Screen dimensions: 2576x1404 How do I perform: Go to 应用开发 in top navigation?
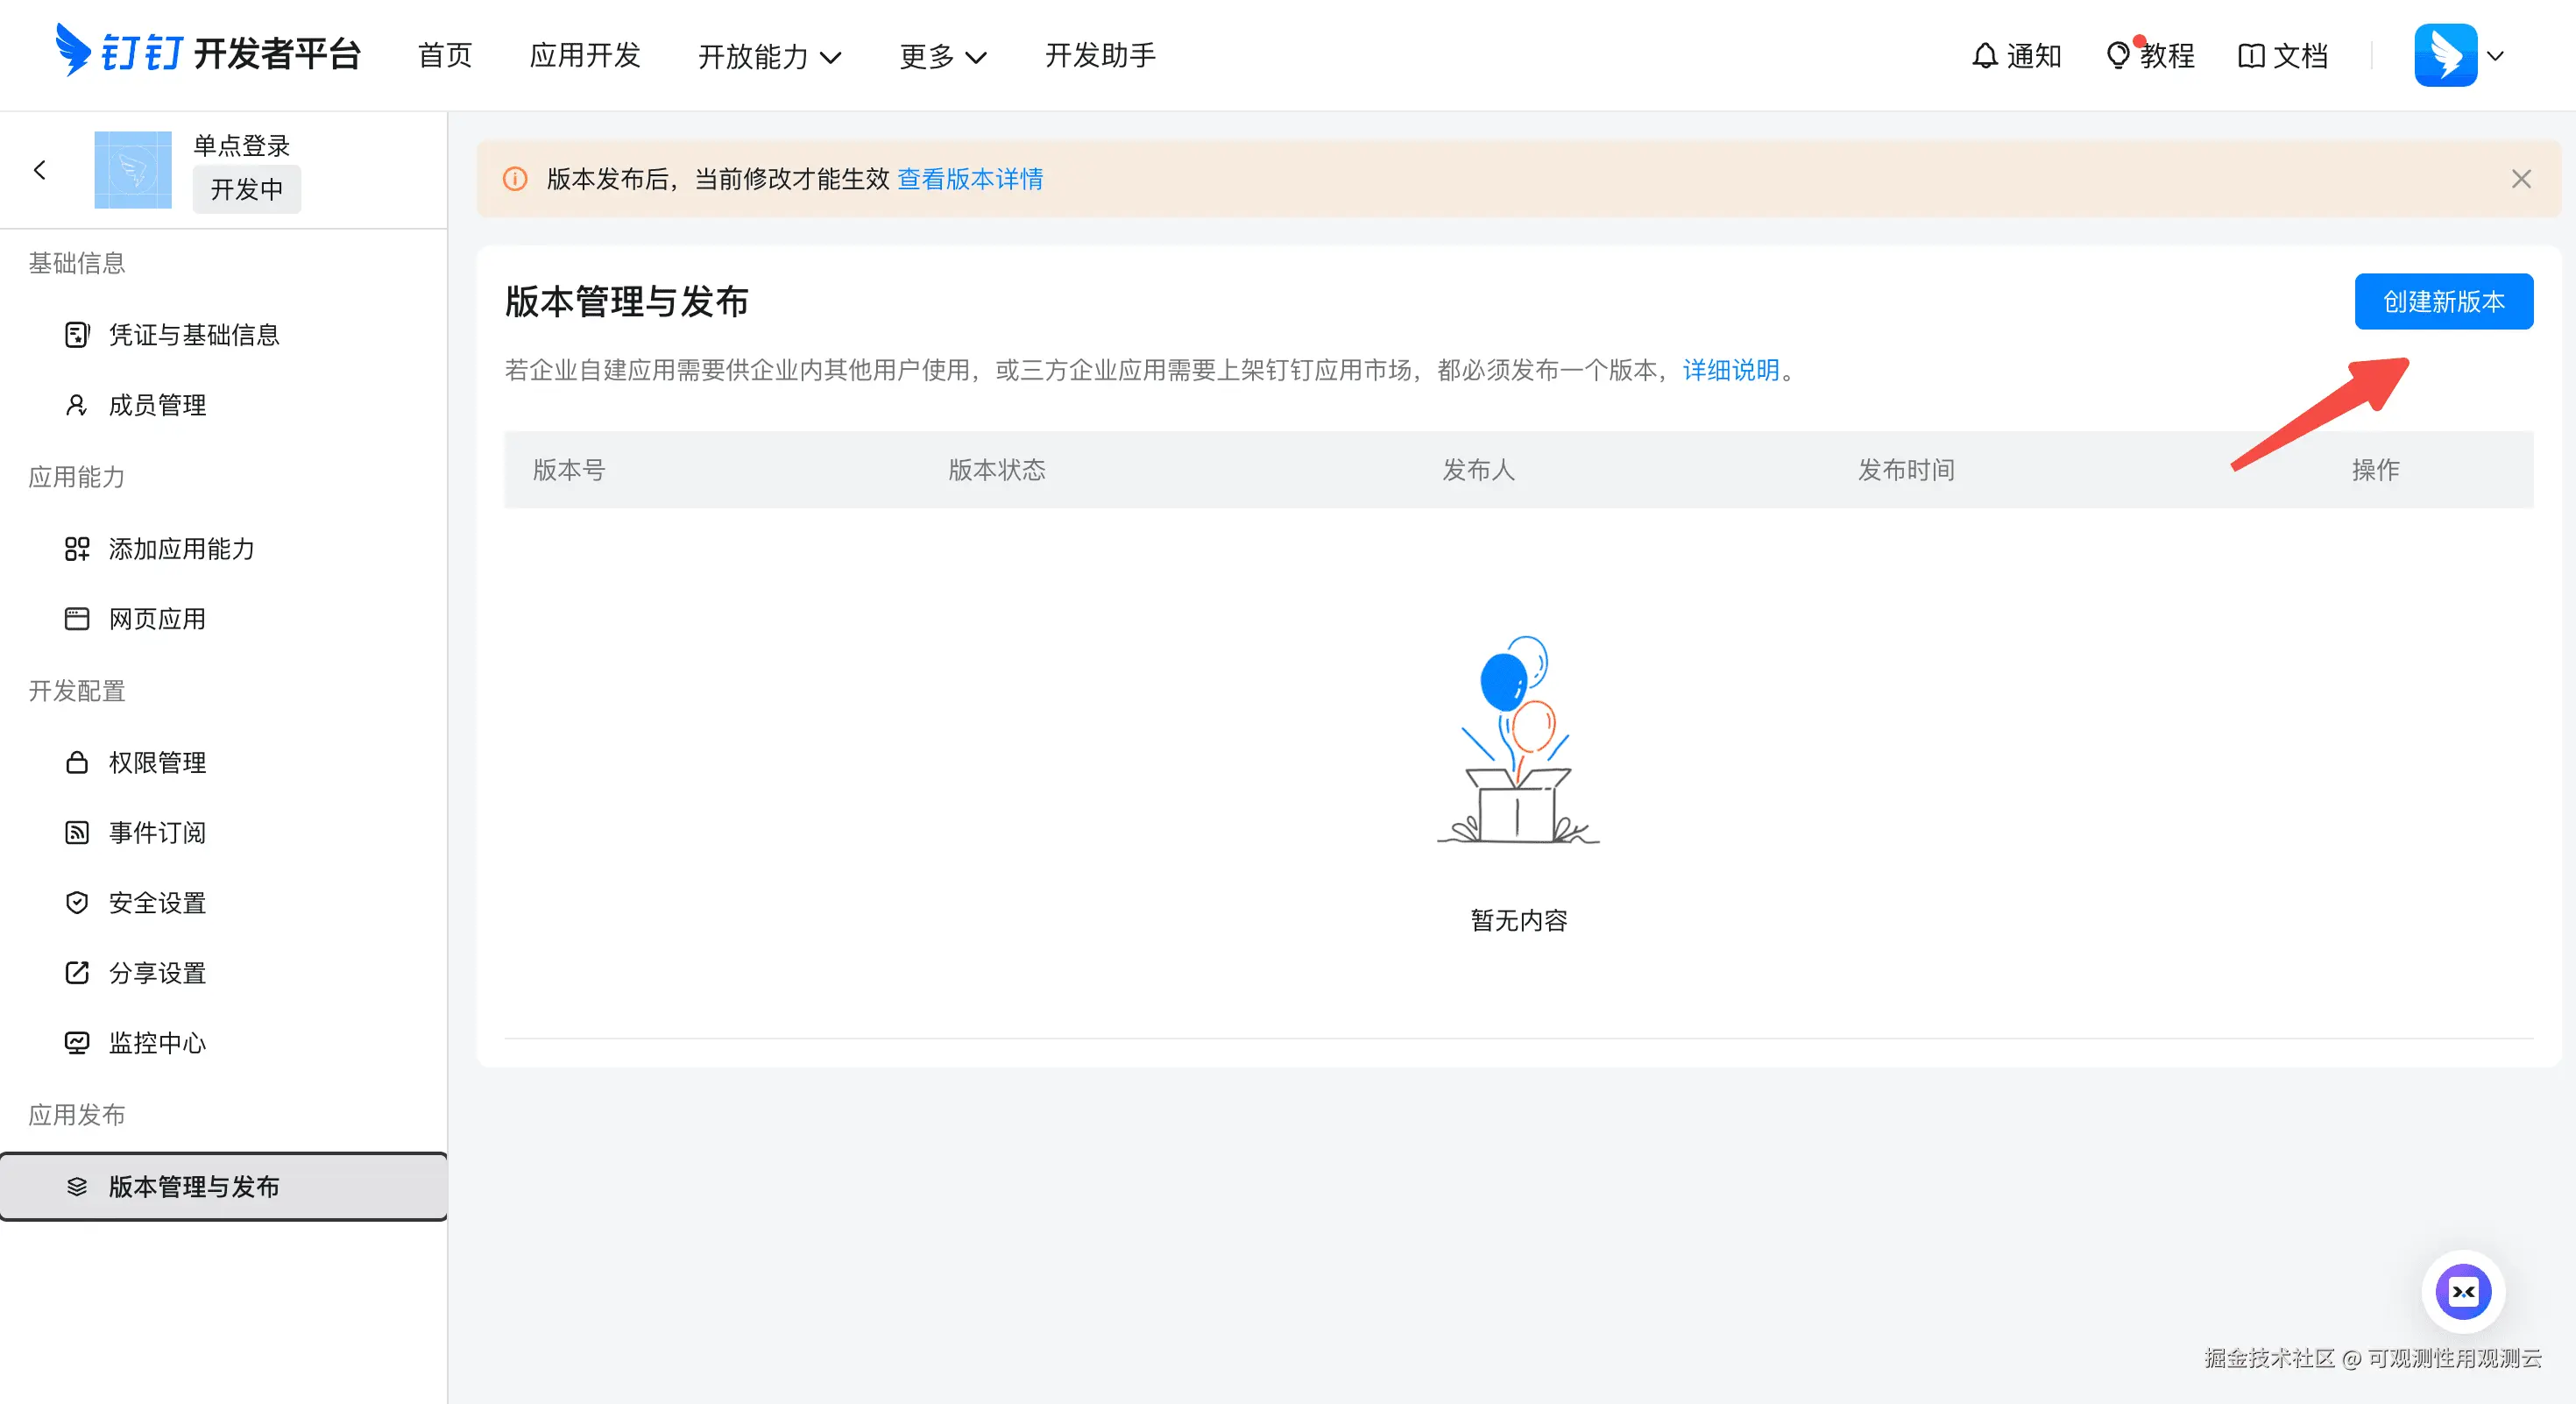point(584,56)
